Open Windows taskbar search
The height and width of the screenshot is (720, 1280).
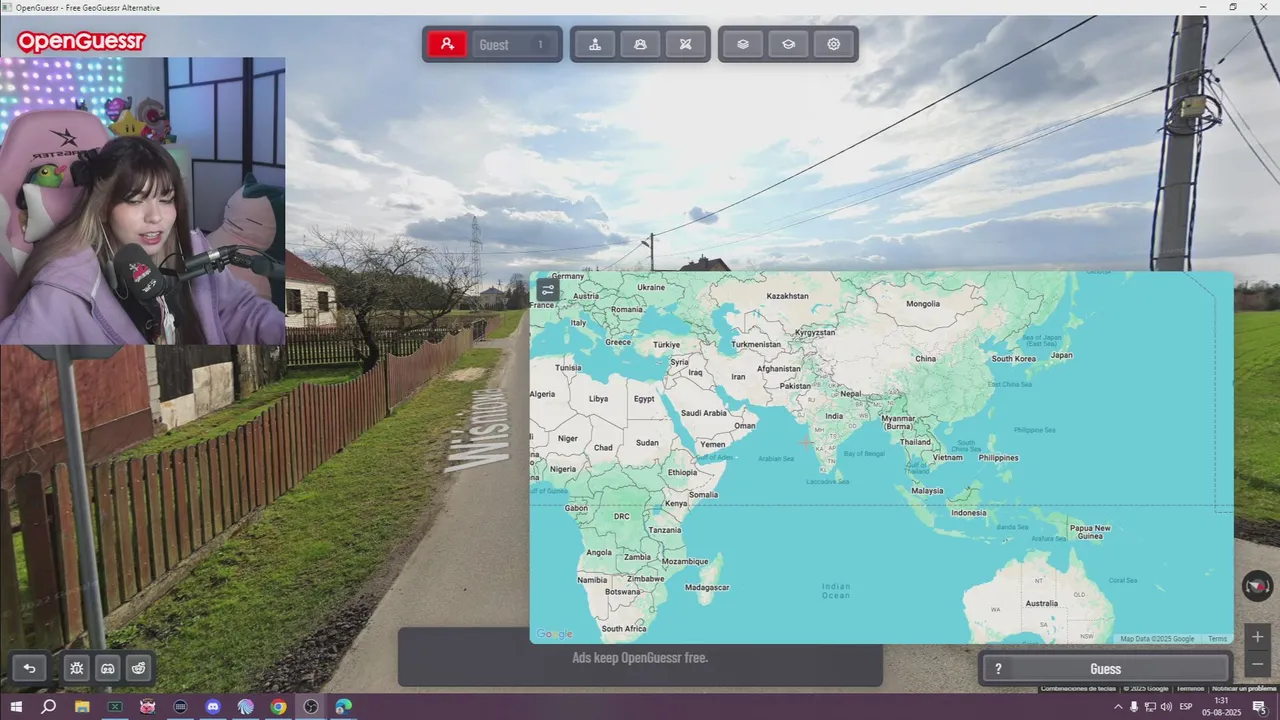[48, 707]
